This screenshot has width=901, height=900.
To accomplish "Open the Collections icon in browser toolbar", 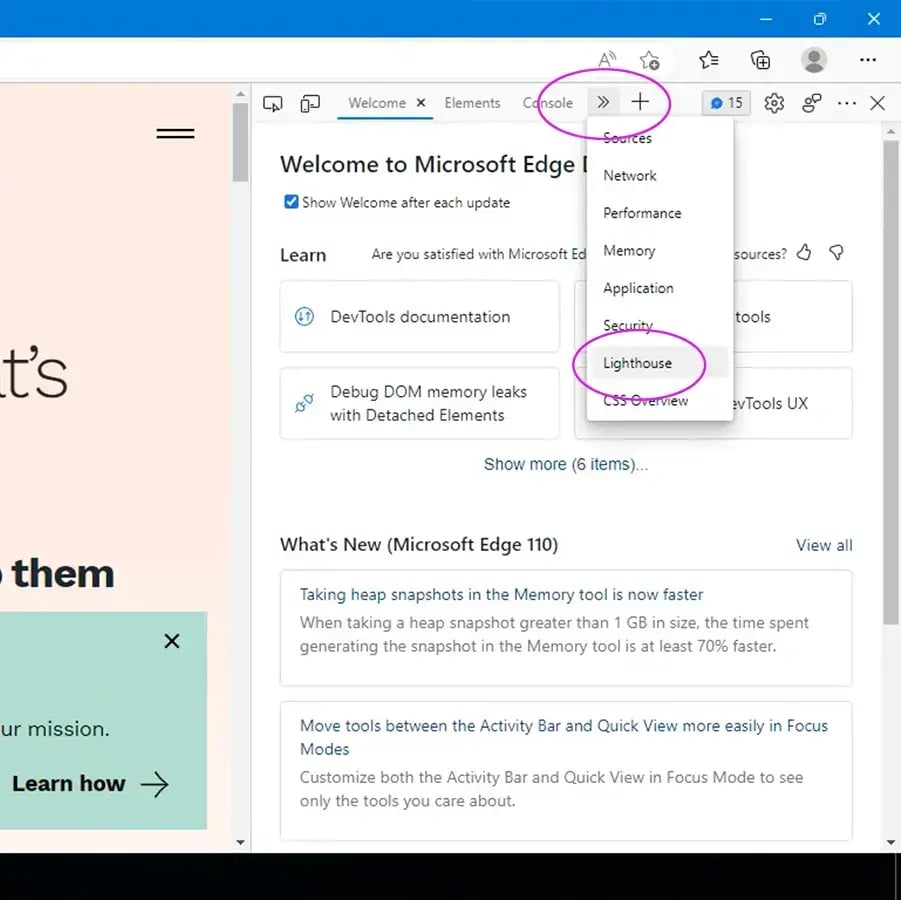I will [x=761, y=60].
